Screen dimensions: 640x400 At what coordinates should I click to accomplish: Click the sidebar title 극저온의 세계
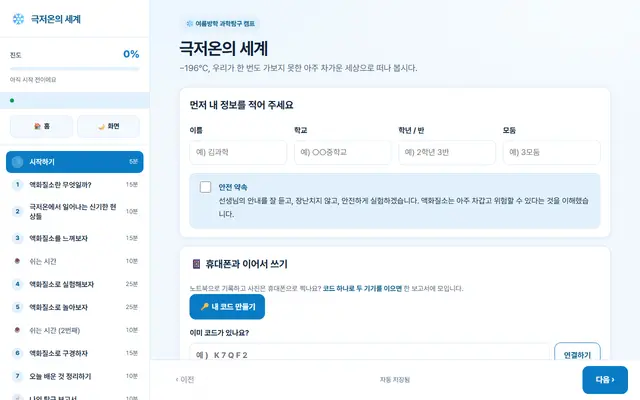coord(56,19)
